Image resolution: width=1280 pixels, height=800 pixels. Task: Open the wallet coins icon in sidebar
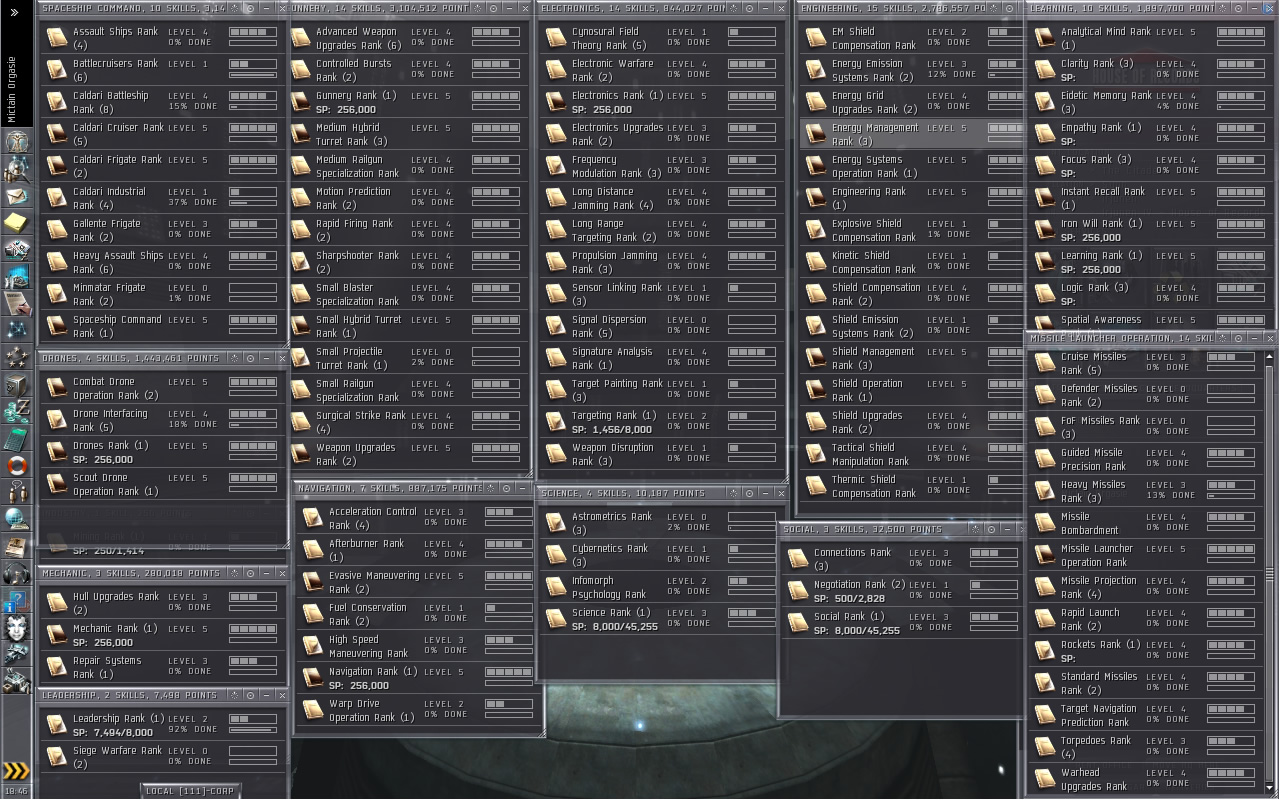16,411
